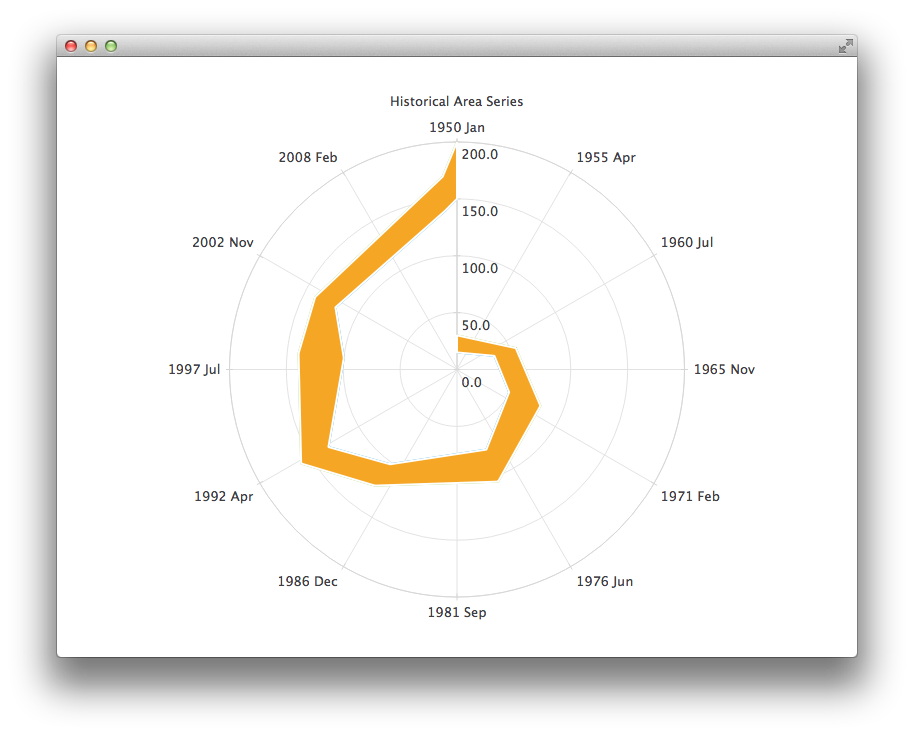Screen dimensions: 914x736
Task: Select the 1997 Jul label on the left
Action: [193, 369]
